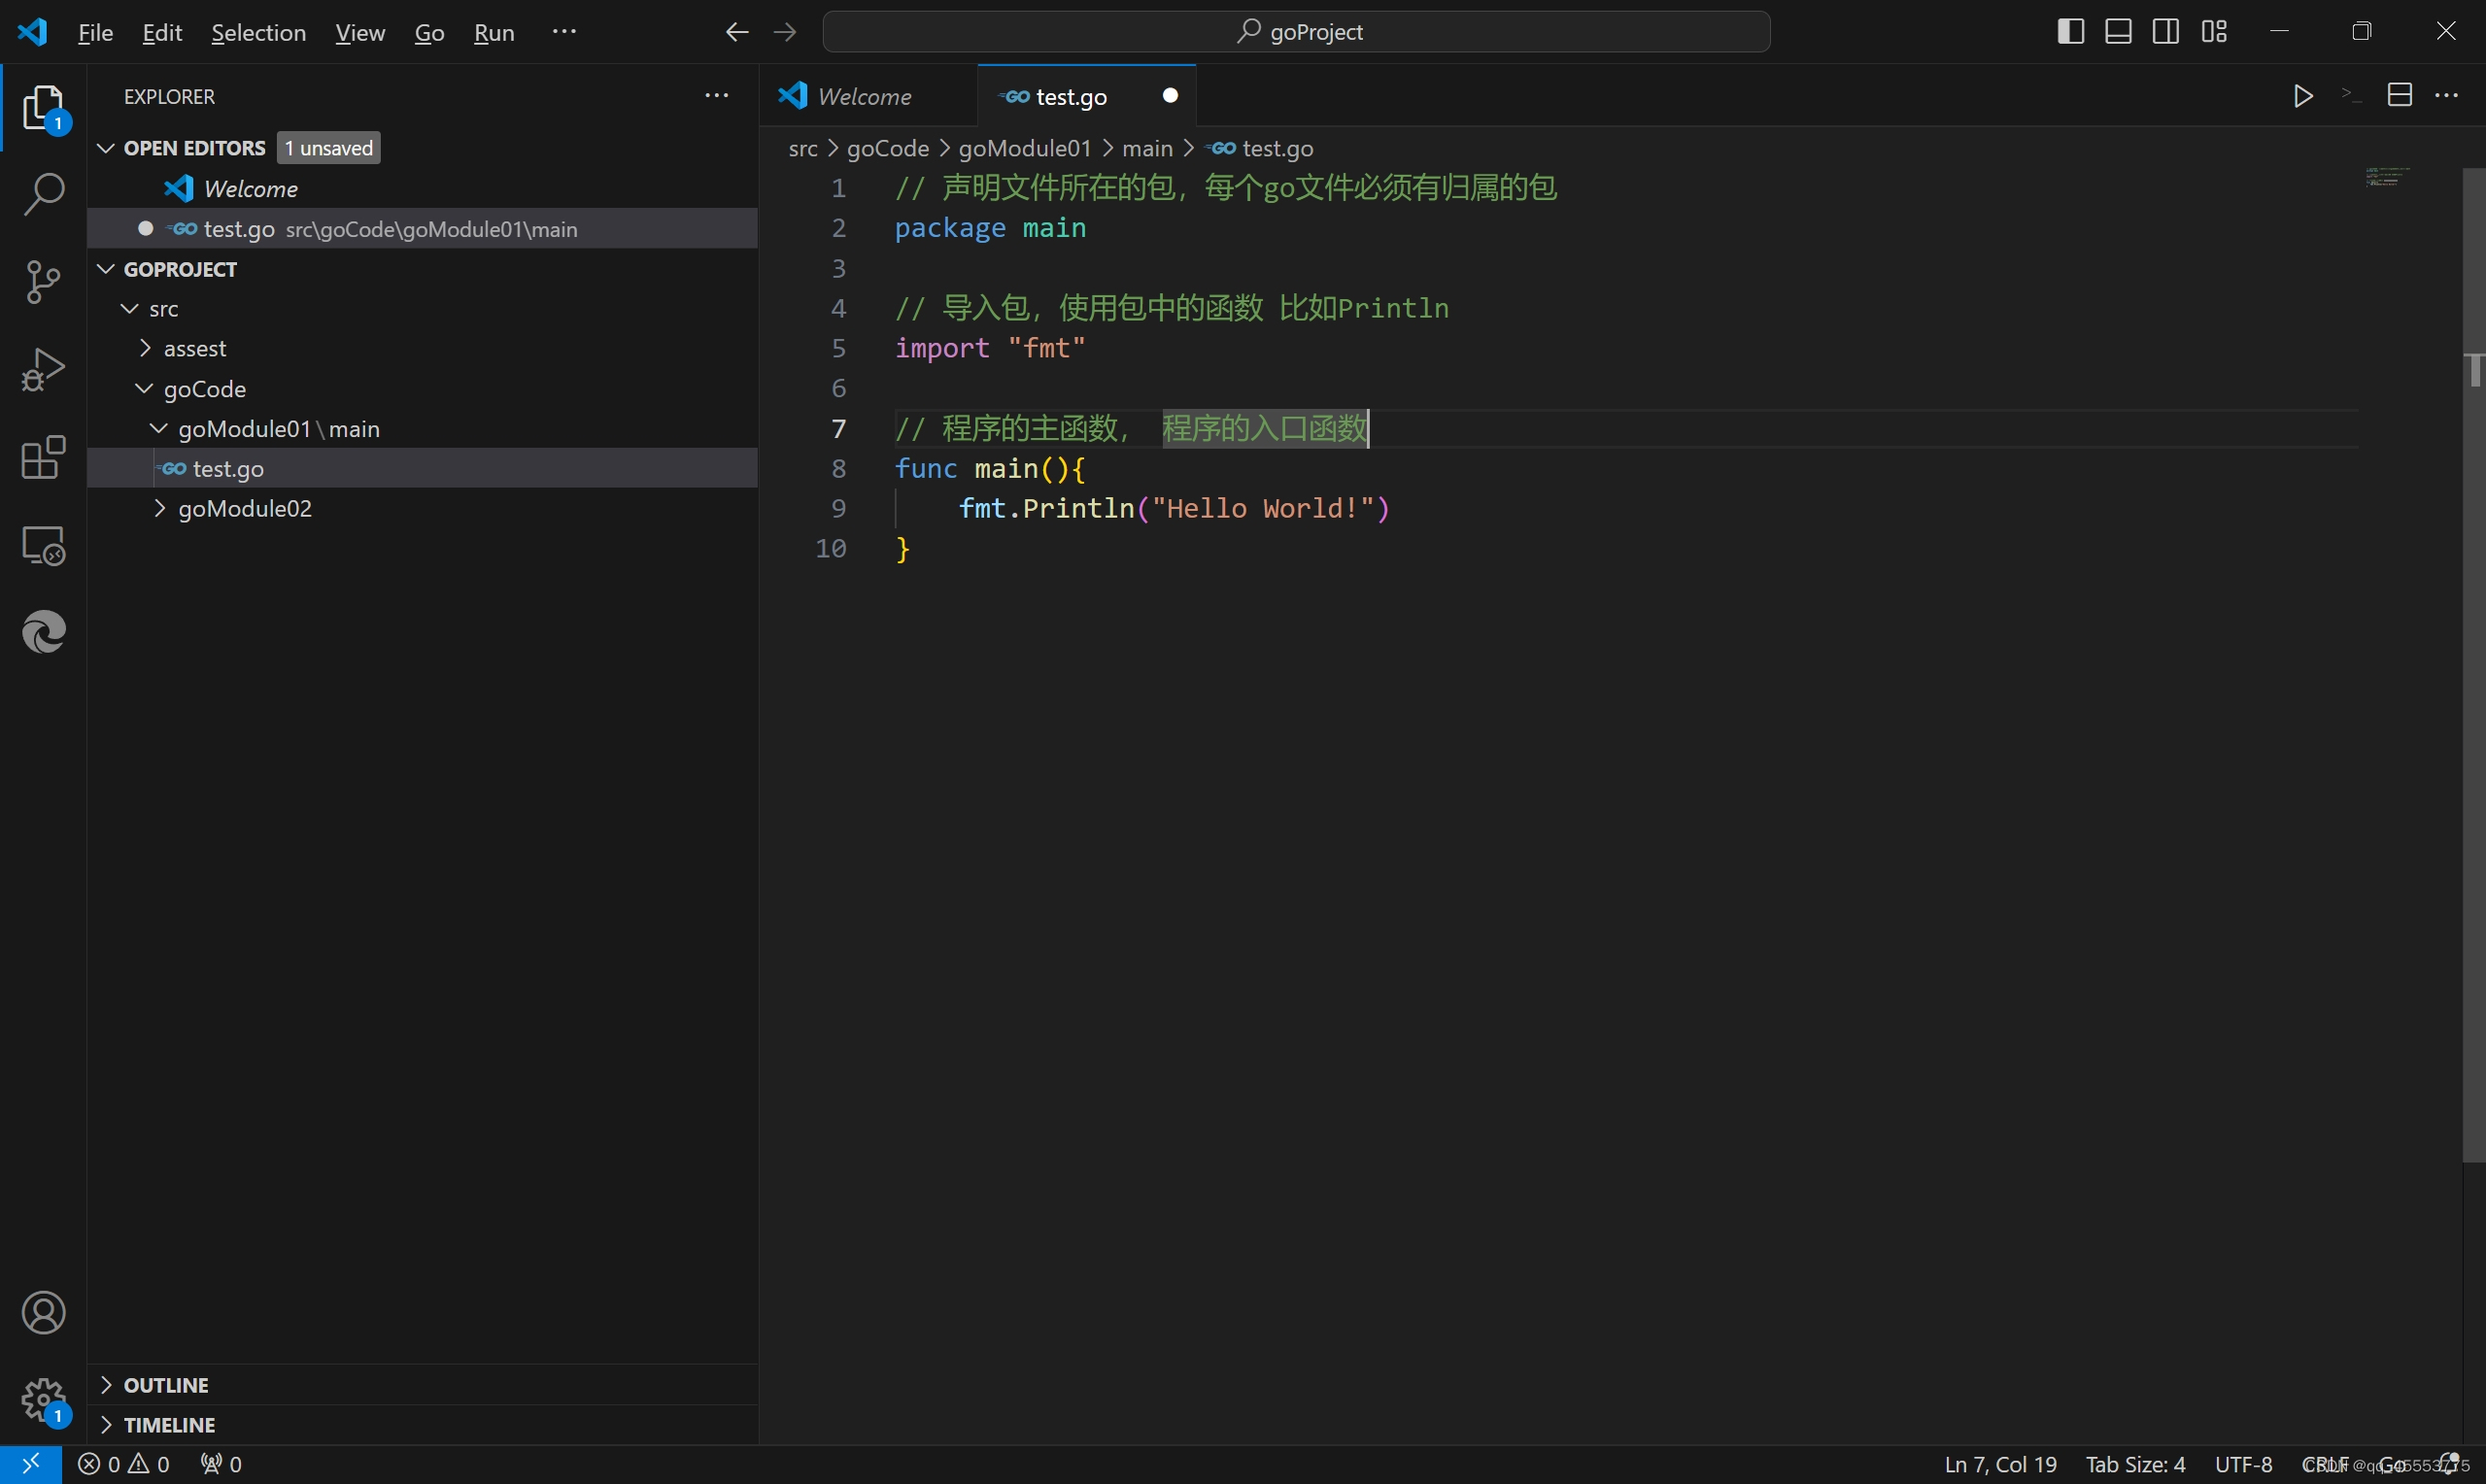Open Remote Explorer view
2486x1484 pixels.
[x=43, y=546]
